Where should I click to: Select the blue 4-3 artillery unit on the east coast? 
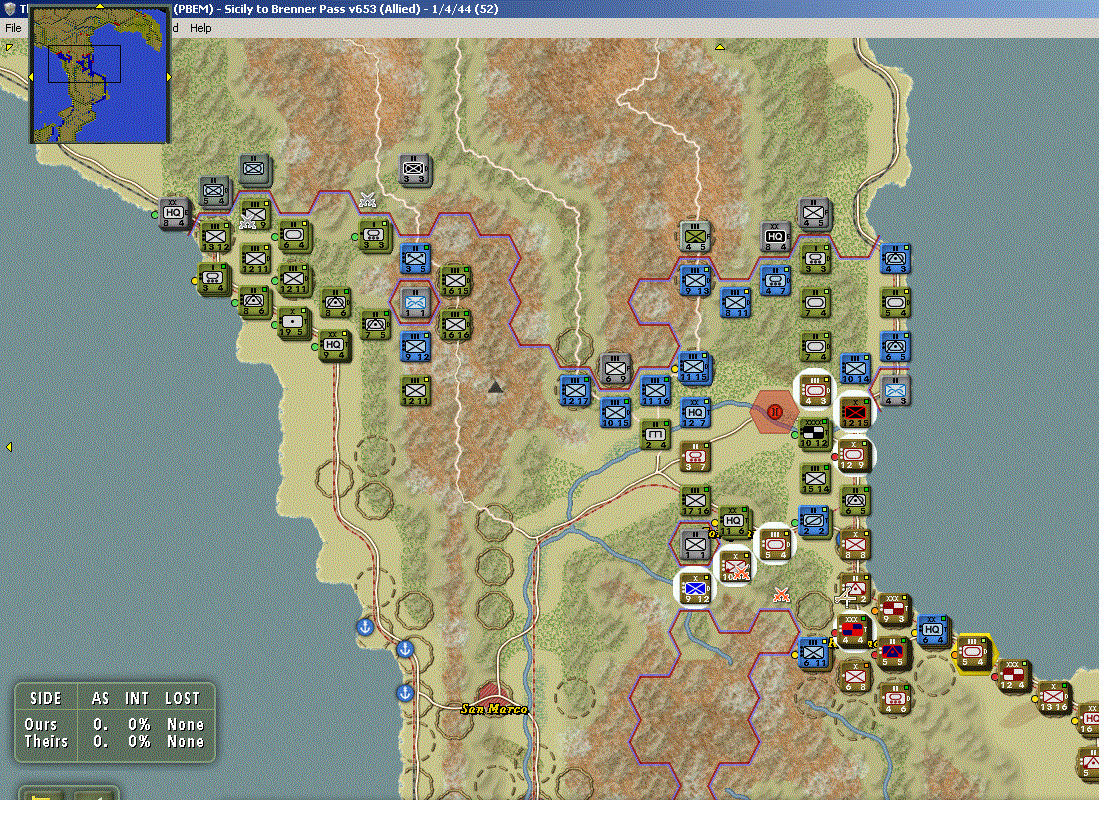tap(895, 258)
